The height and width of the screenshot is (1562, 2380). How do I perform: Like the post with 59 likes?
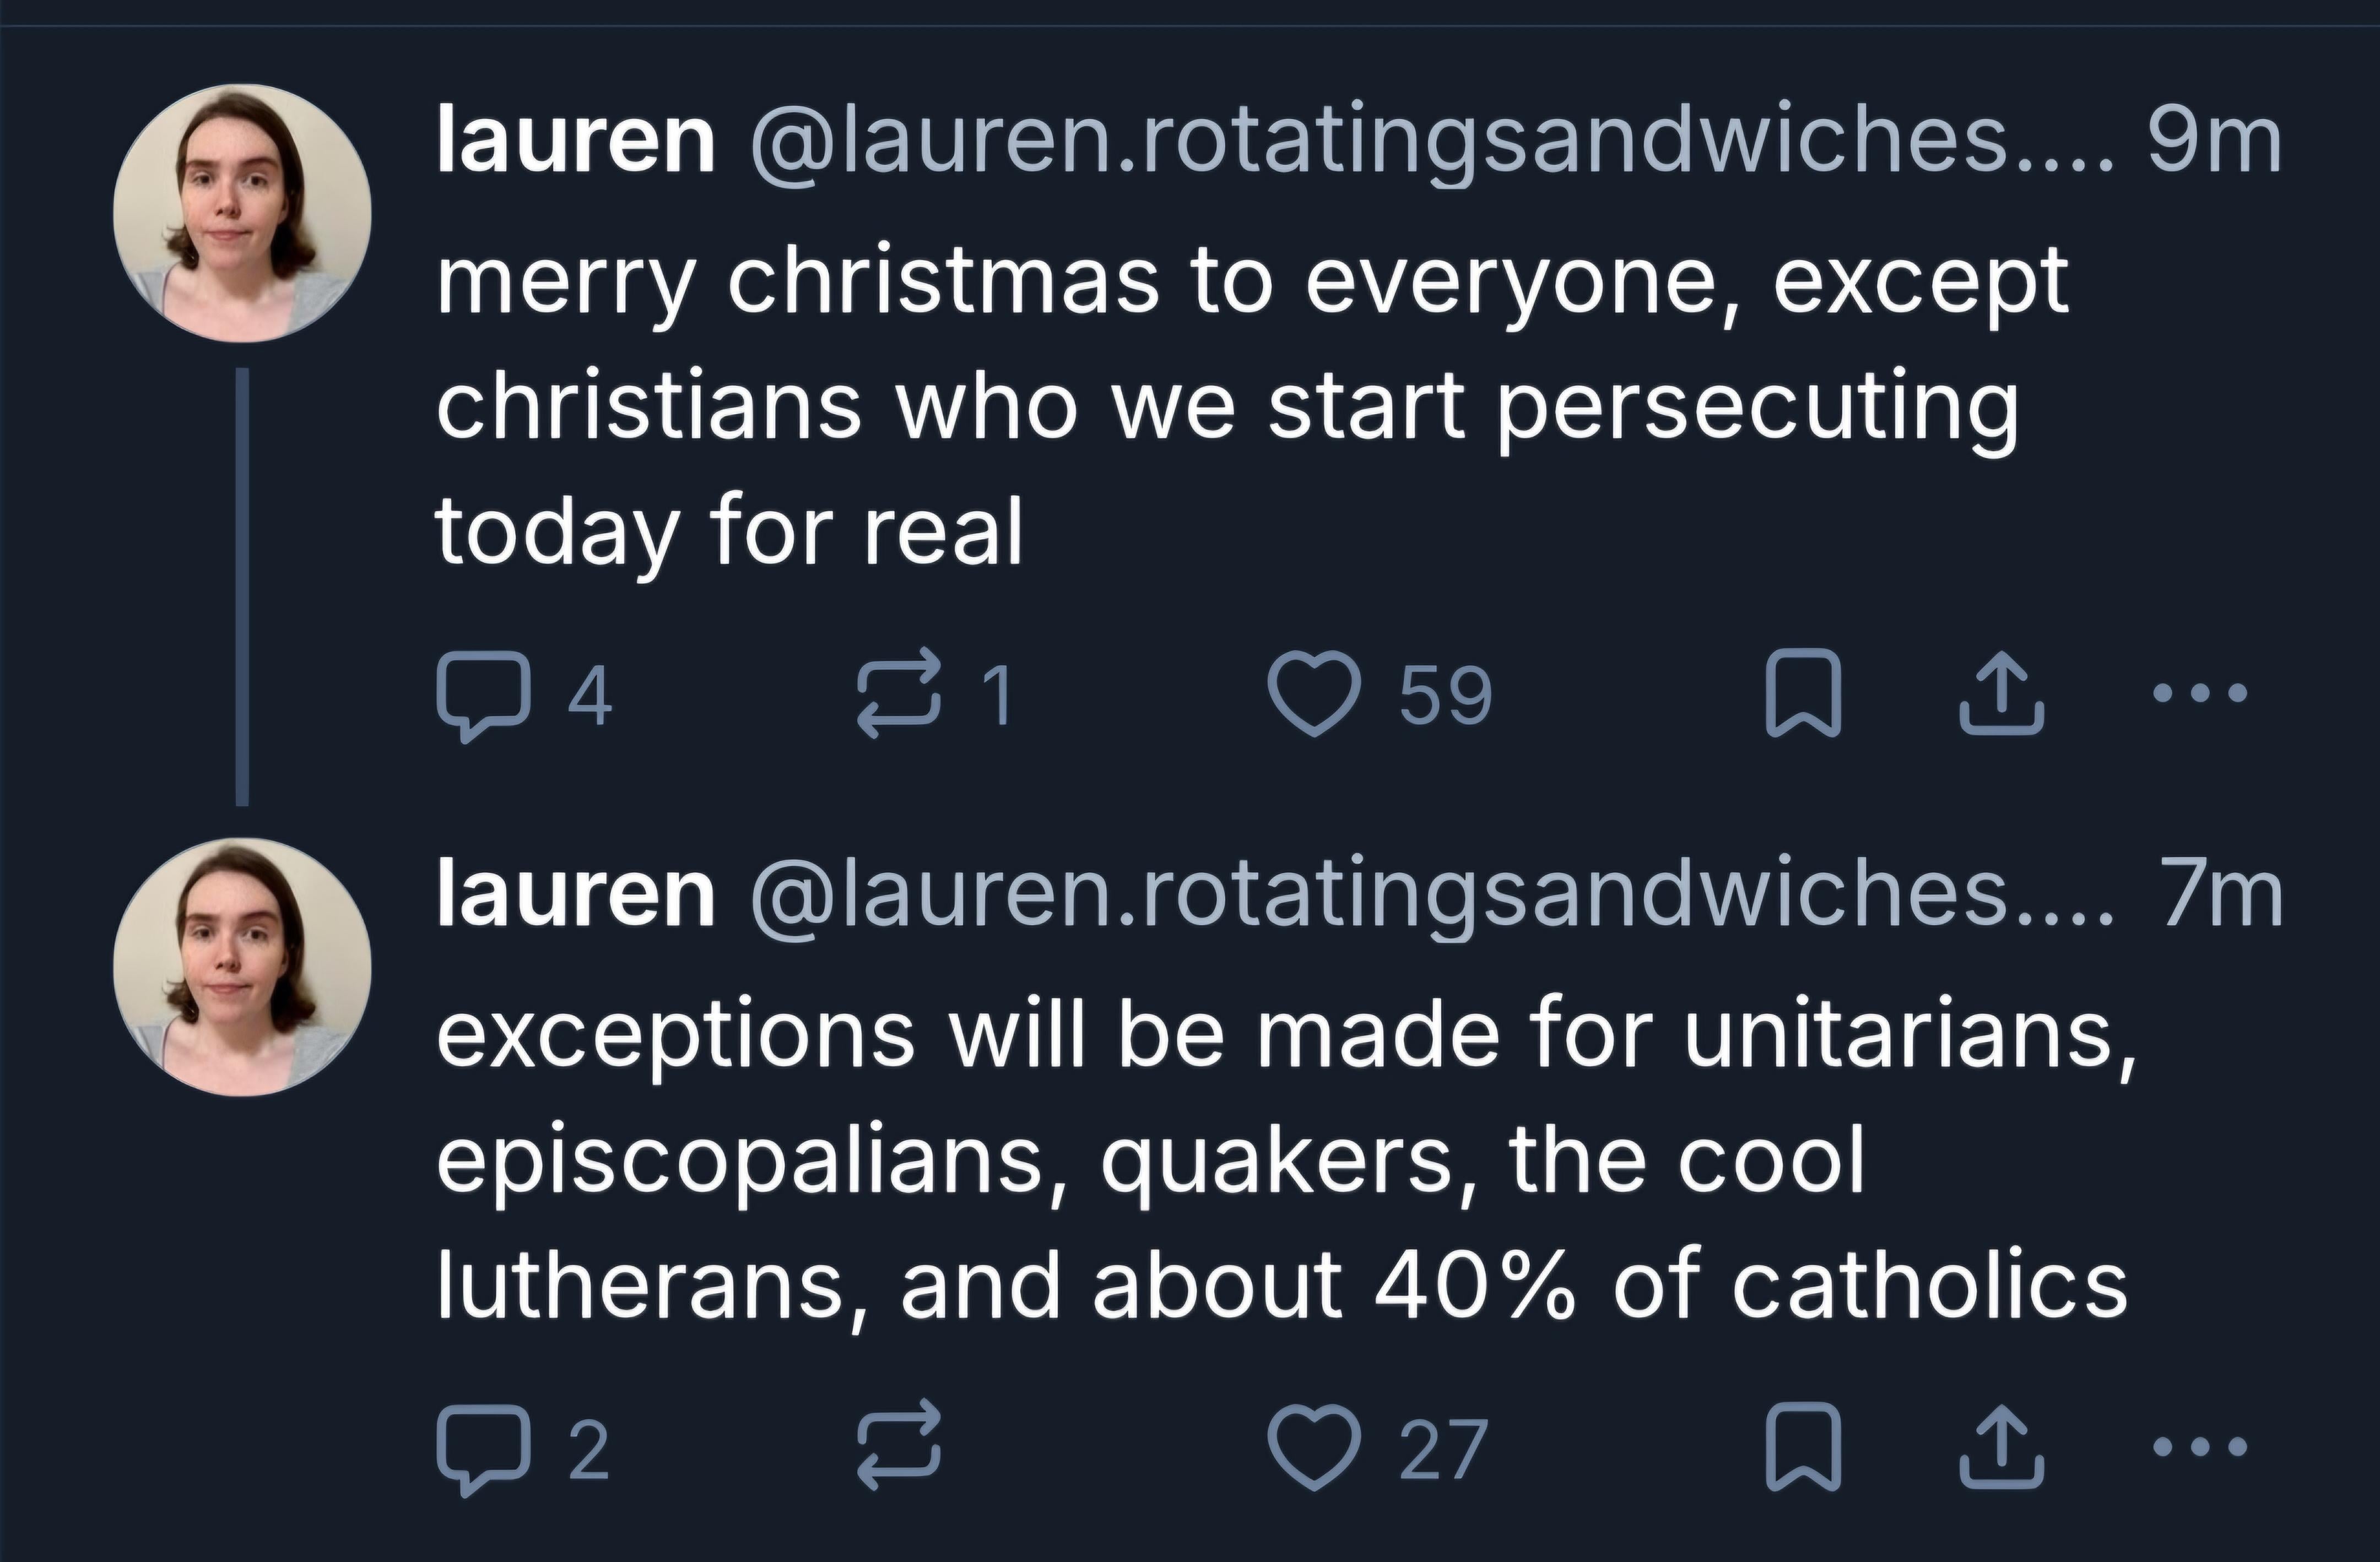click(1316, 694)
